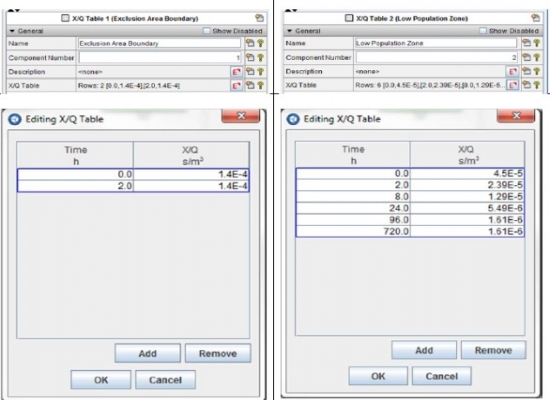The height and width of the screenshot is (400, 550).
Task: Collapse General section of X/Q Table 2
Action: (x=289, y=31)
